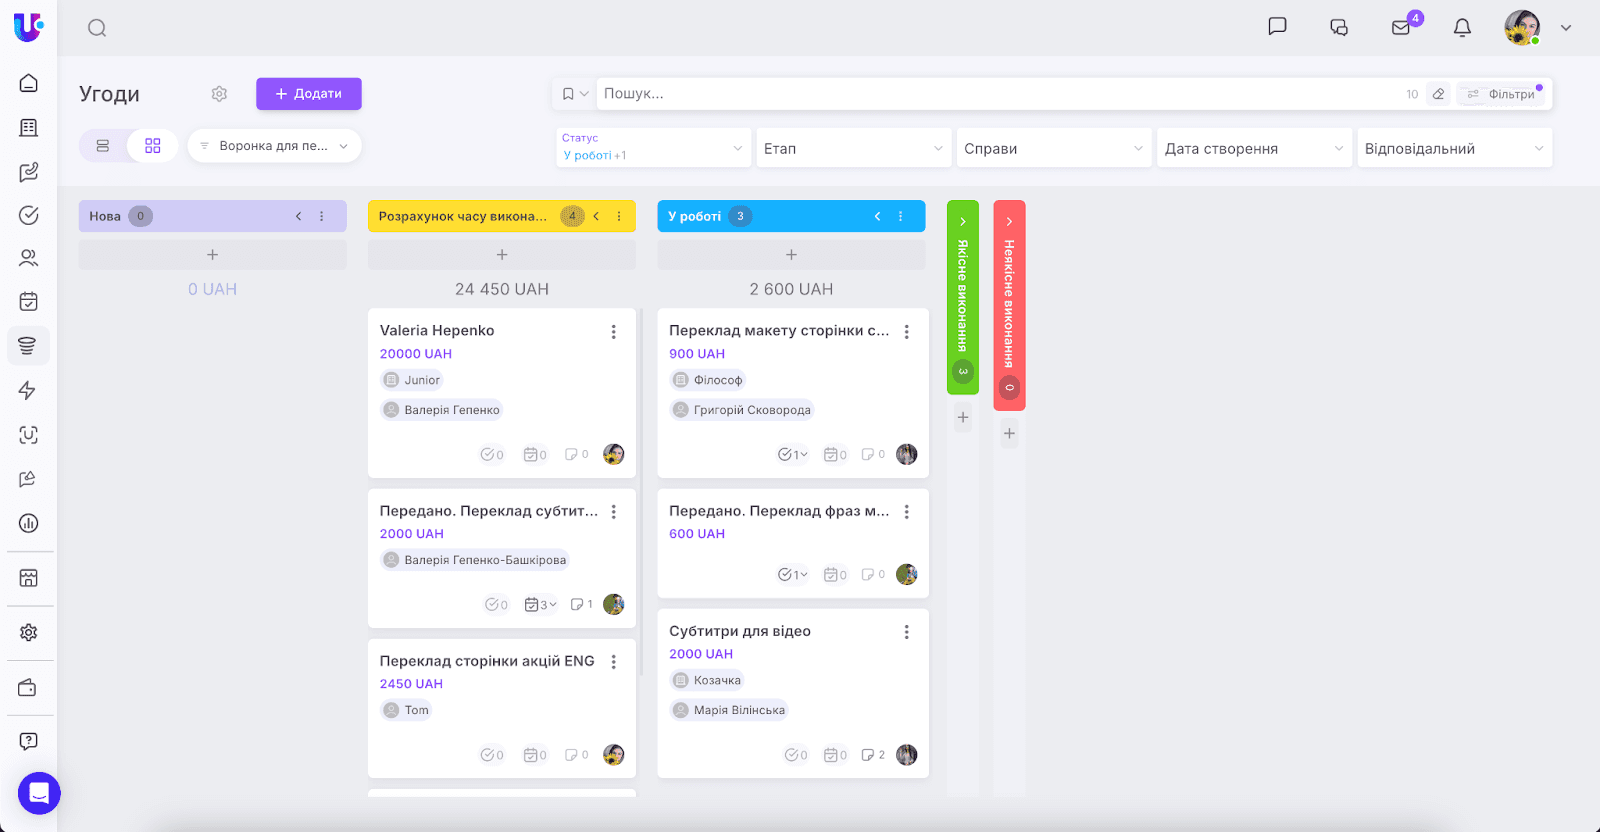The image size is (1600, 832).
Task: Add a deal to the Нова column
Action: click(212, 255)
